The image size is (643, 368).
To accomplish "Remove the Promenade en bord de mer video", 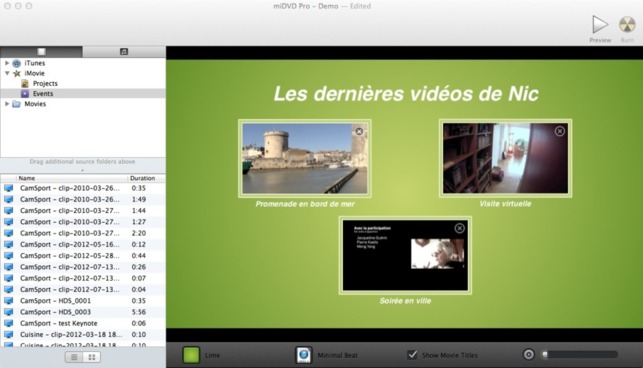I will tap(359, 131).
